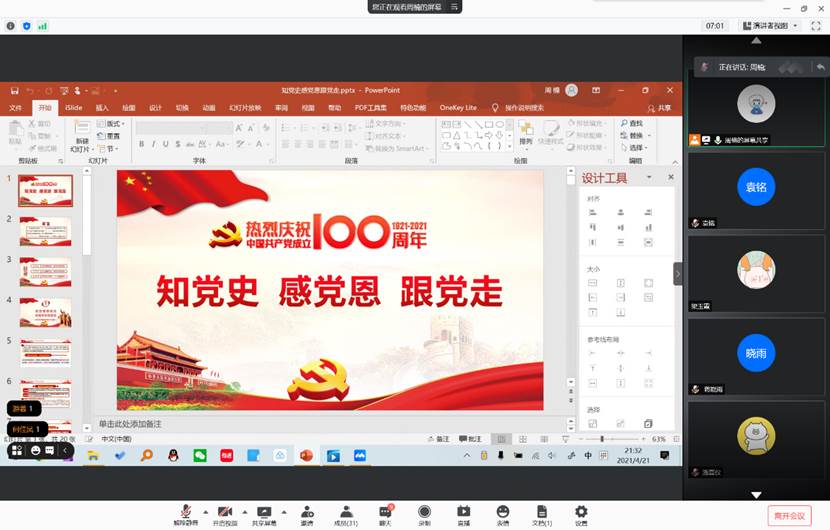Switch to the OneKey Lite tab

(x=458, y=108)
